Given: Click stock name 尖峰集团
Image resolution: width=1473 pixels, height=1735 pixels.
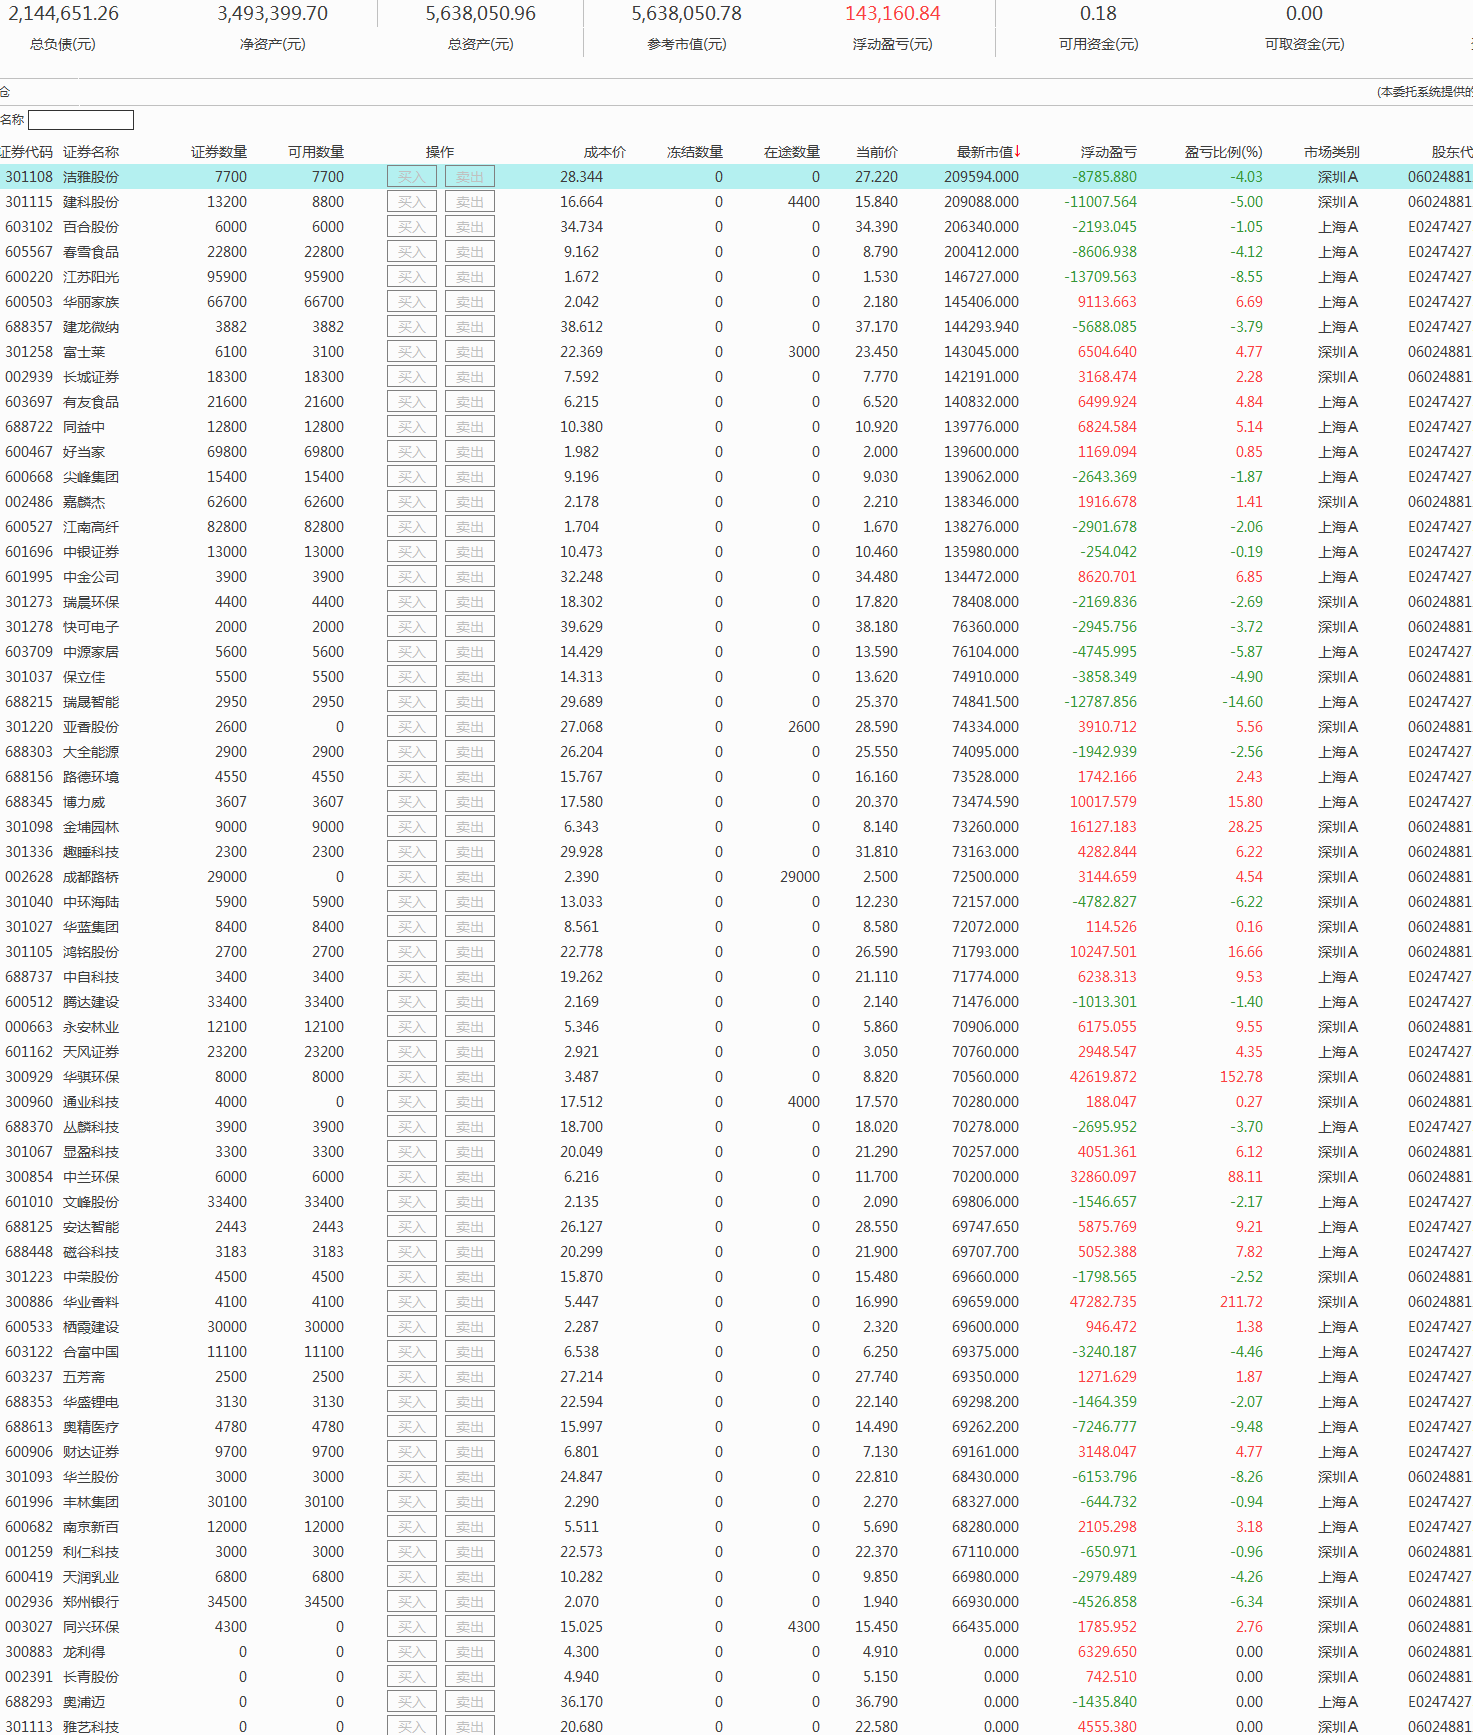Looking at the screenshot, I should click(x=91, y=477).
